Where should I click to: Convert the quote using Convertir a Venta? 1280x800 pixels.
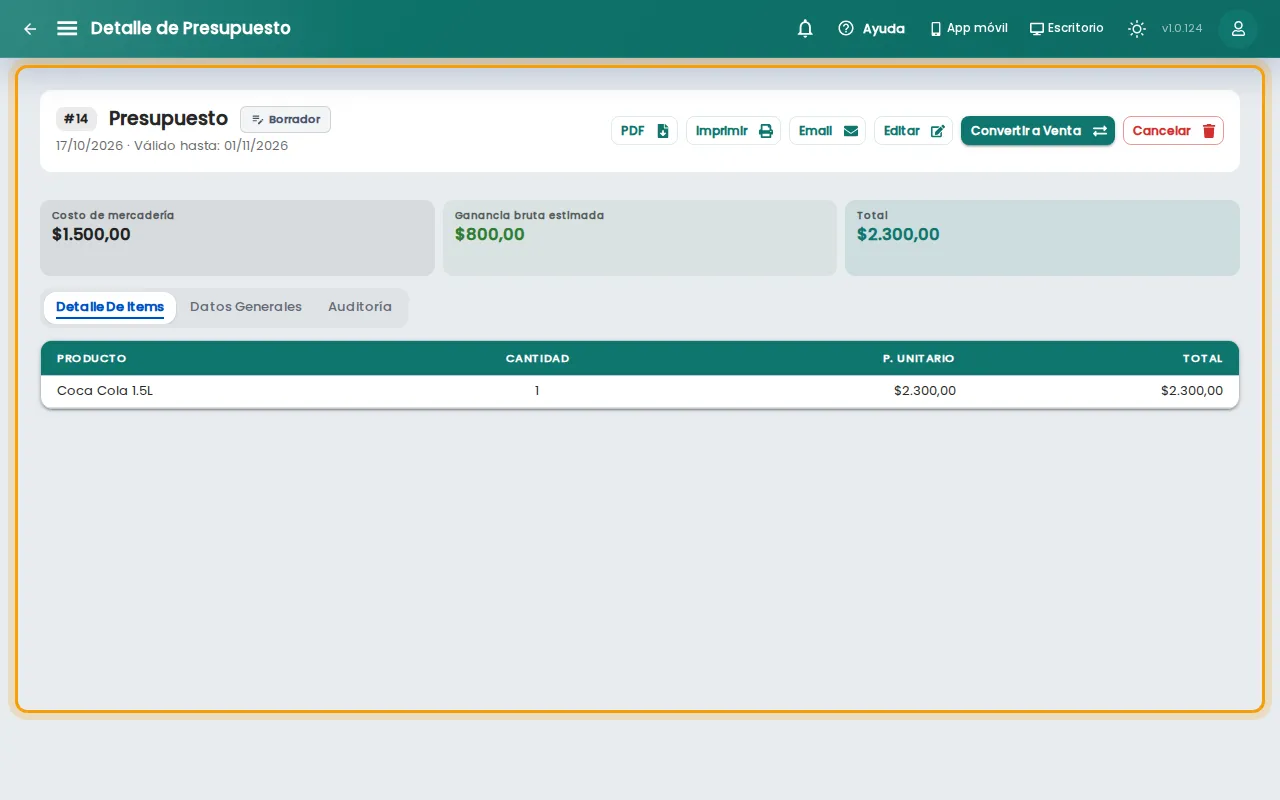pyautogui.click(x=1038, y=131)
